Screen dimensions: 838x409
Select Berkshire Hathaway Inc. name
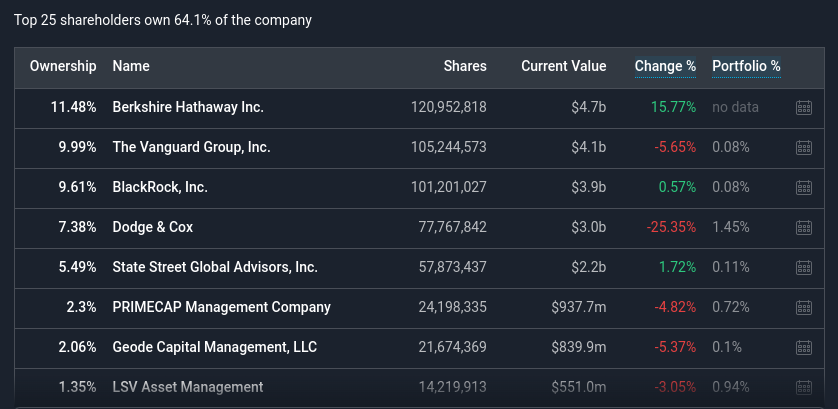188,107
